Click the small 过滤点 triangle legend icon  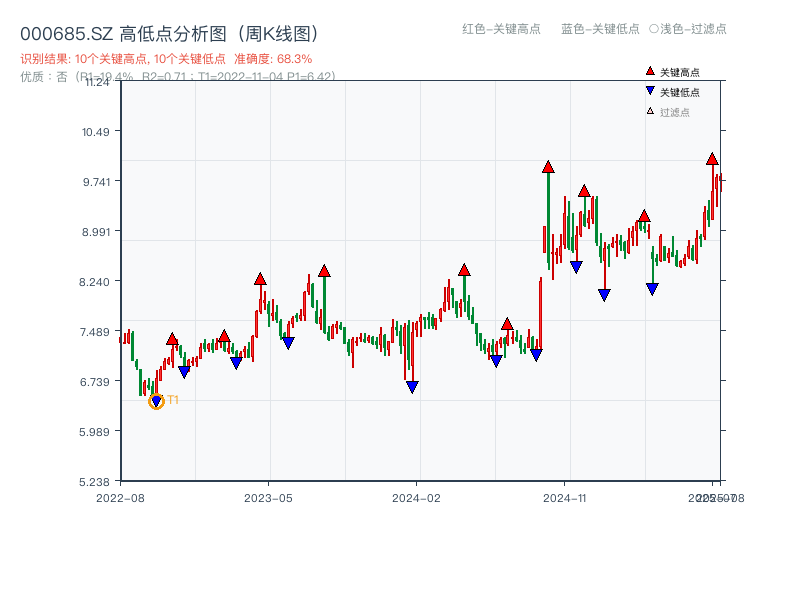(650, 111)
